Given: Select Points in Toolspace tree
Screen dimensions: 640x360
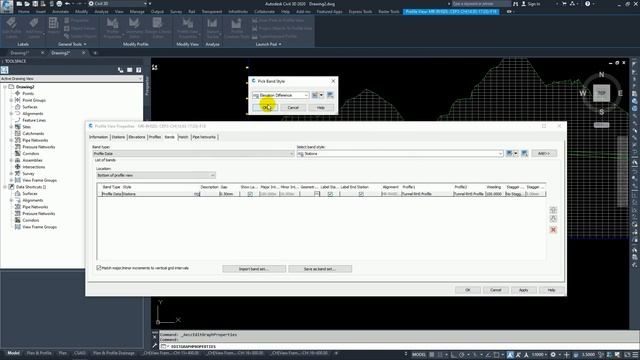Looking at the screenshot, I should click(x=28, y=93).
